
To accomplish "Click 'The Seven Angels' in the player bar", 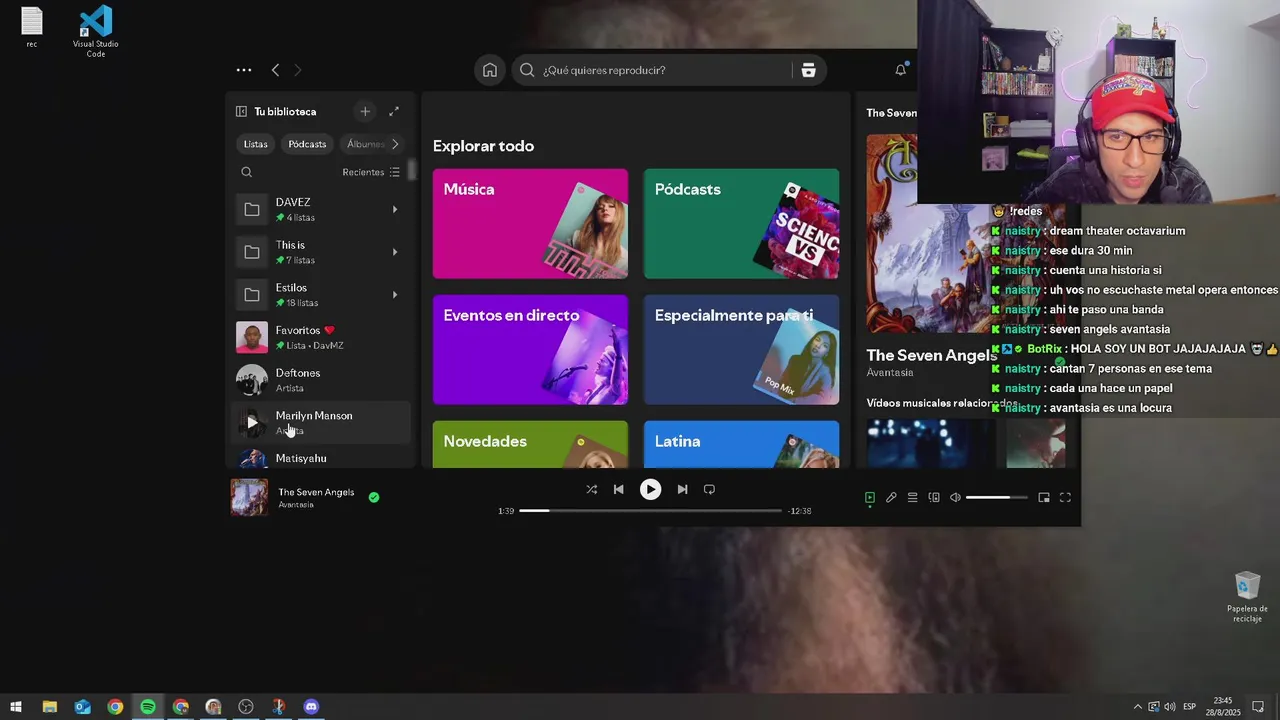I will tap(316, 492).
